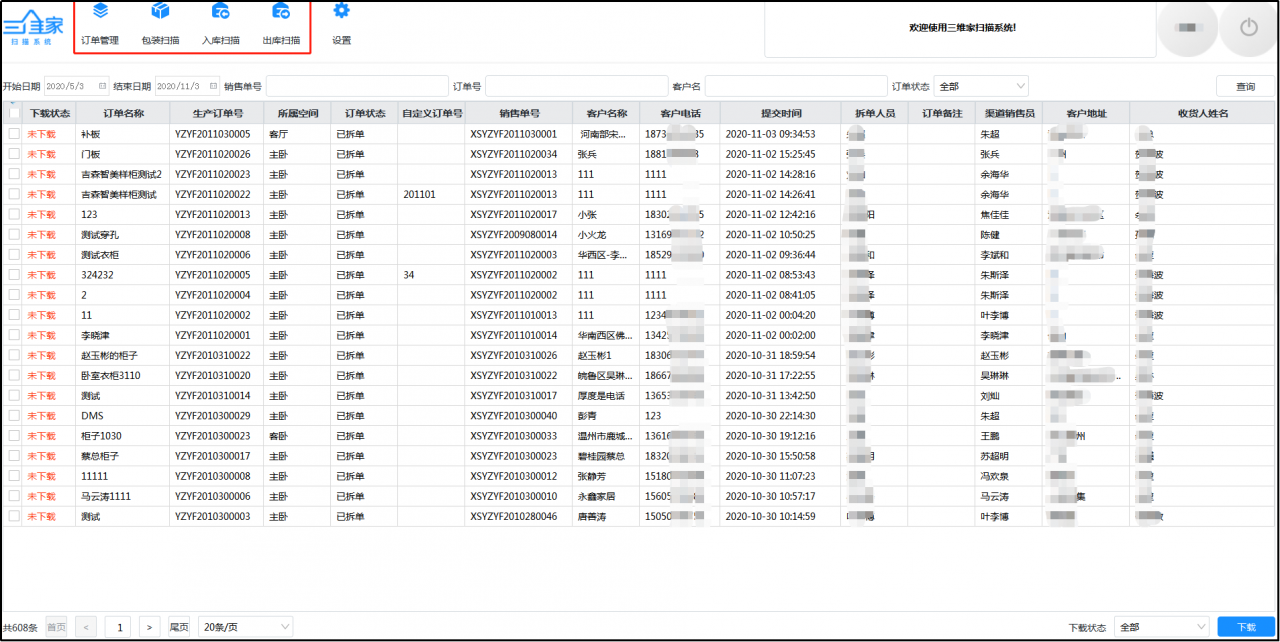Click the 客户名 search input
The height and width of the screenshot is (642, 1280).
pyautogui.click(x=796, y=87)
